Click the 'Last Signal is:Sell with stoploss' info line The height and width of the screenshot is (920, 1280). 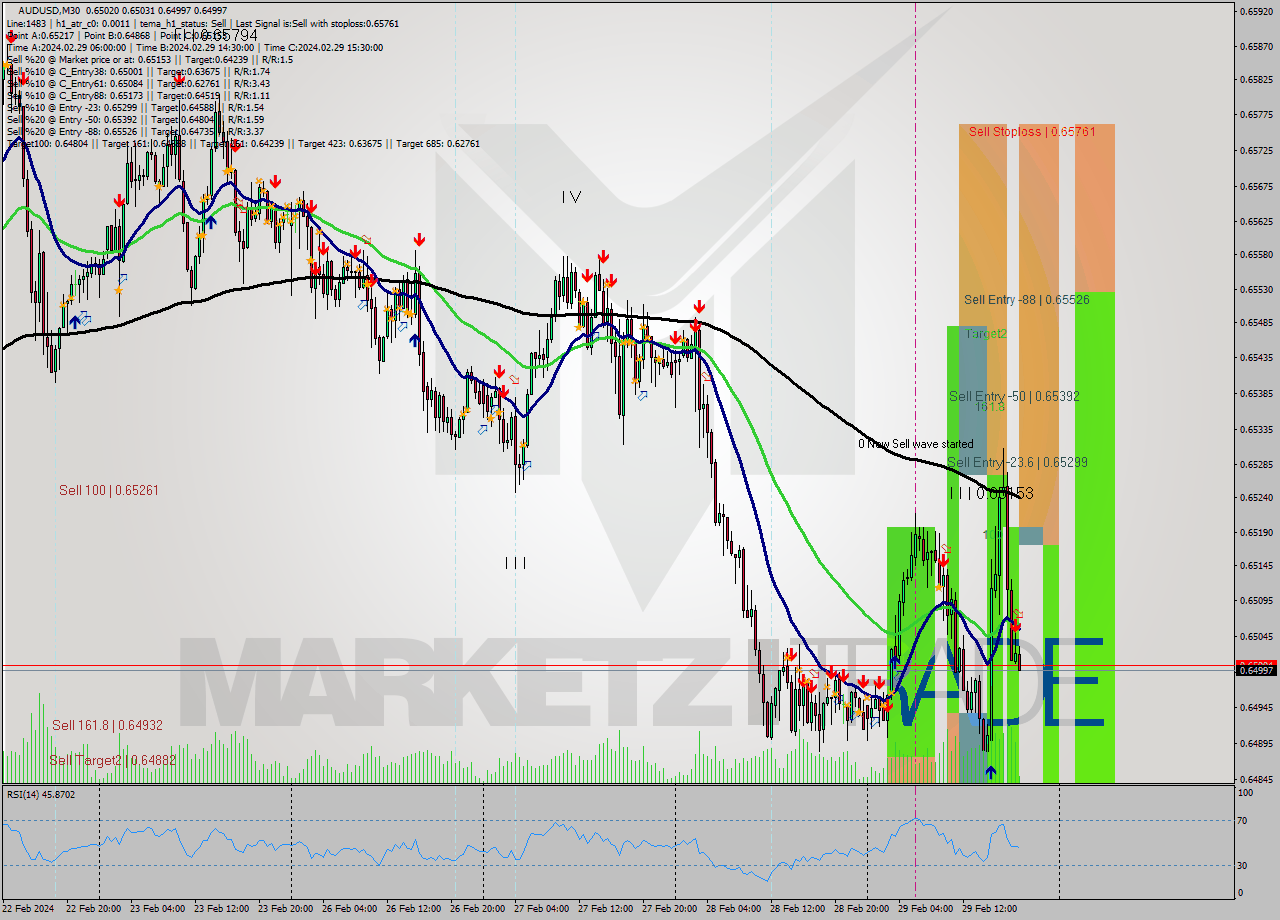click(x=318, y=23)
